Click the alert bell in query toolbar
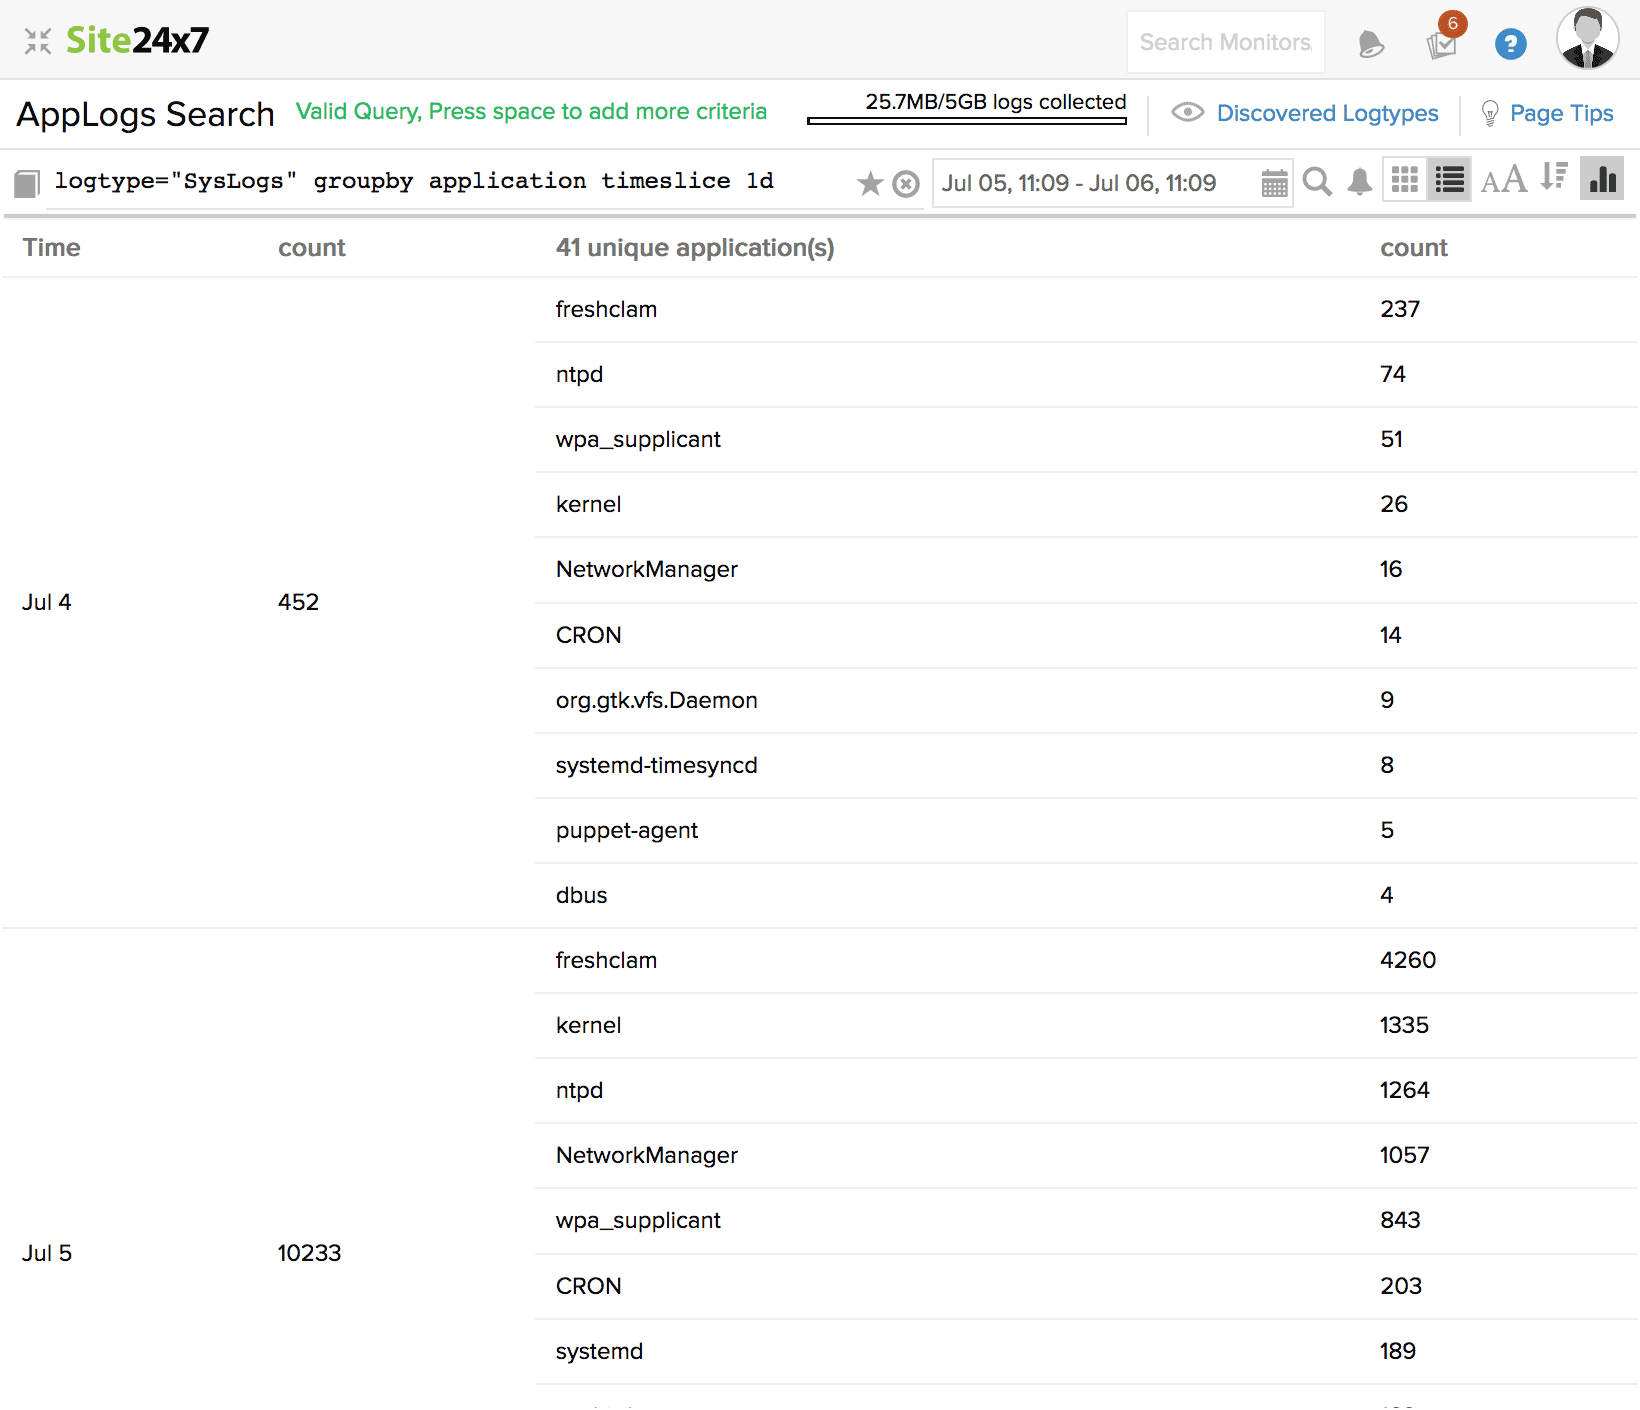The width and height of the screenshot is (1640, 1410). point(1359,182)
